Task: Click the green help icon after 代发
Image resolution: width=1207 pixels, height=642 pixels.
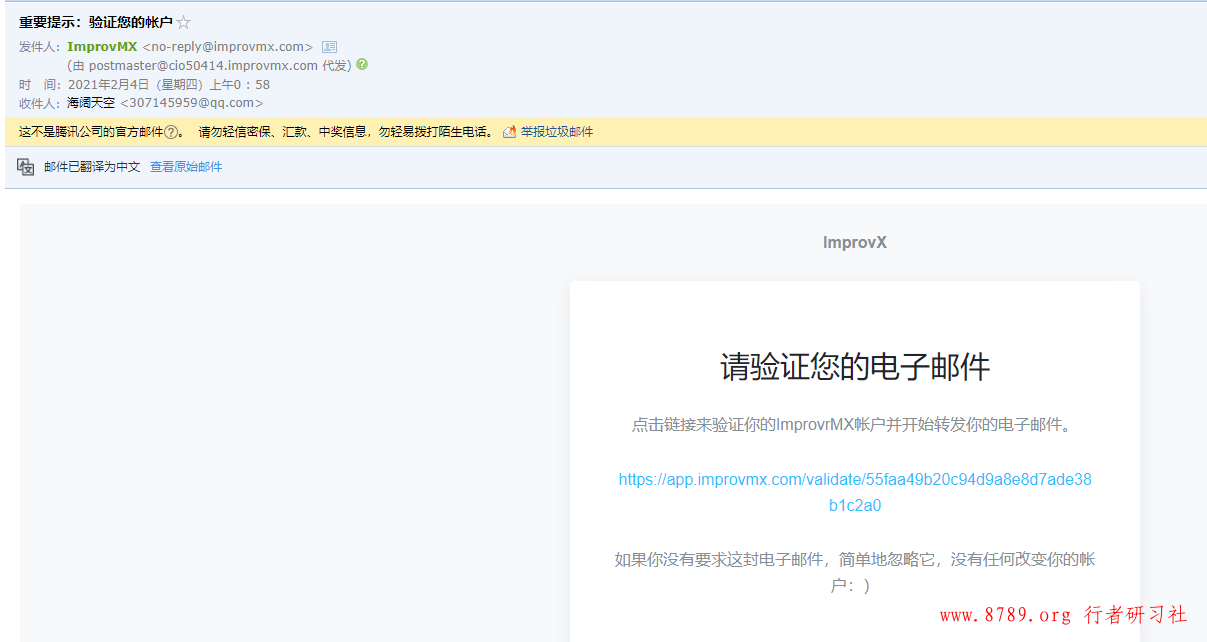Action: pos(362,64)
